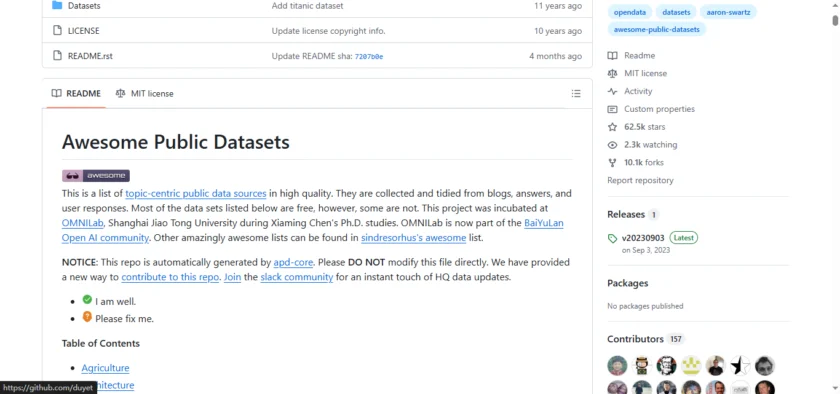840x394 pixels.
Task: Click the book icon beside Readme
Action: coord(612,55)
